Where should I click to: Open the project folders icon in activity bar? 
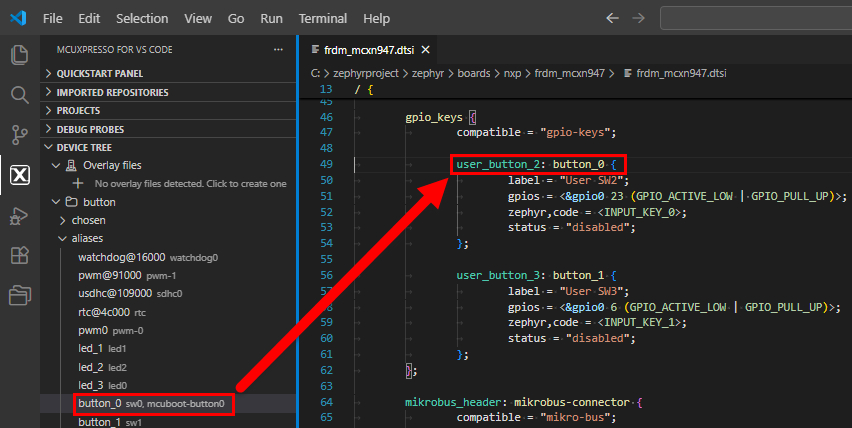point(20,295)
